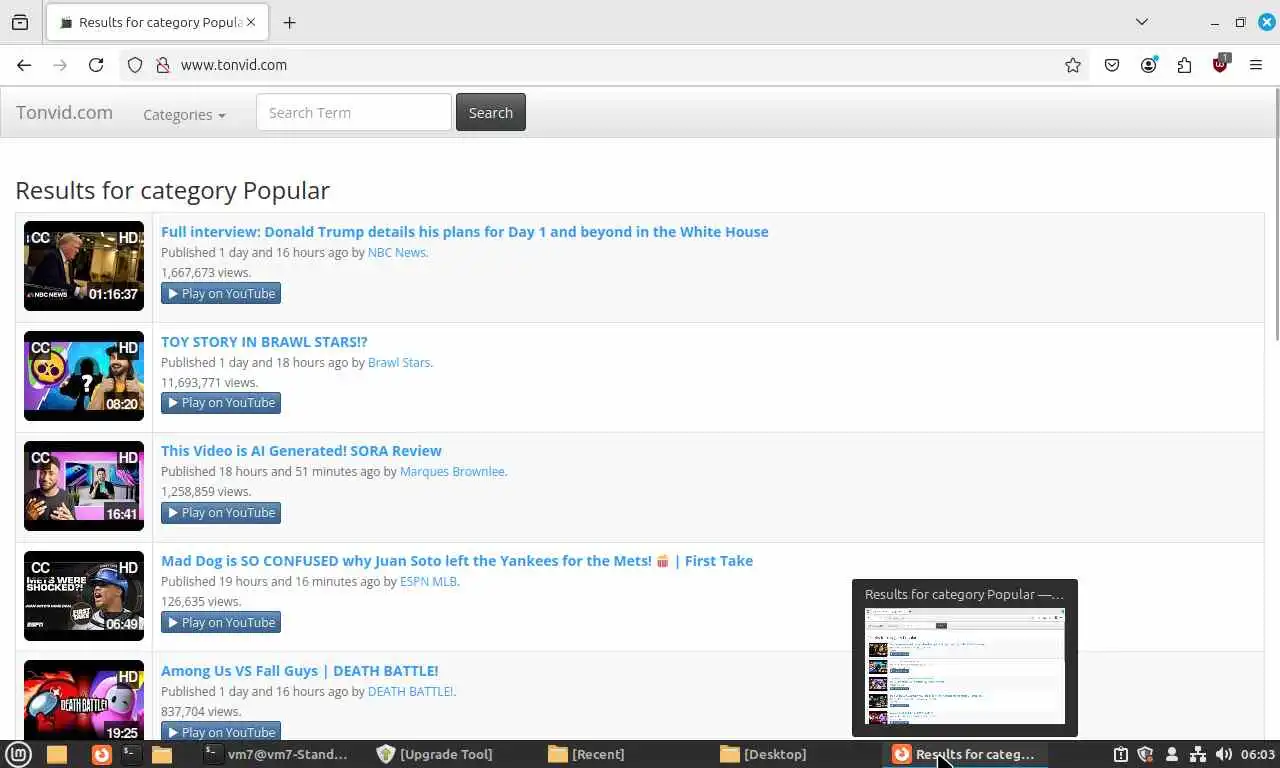
Task: Open the SORA Review video title
Action: tap(301, 450)
